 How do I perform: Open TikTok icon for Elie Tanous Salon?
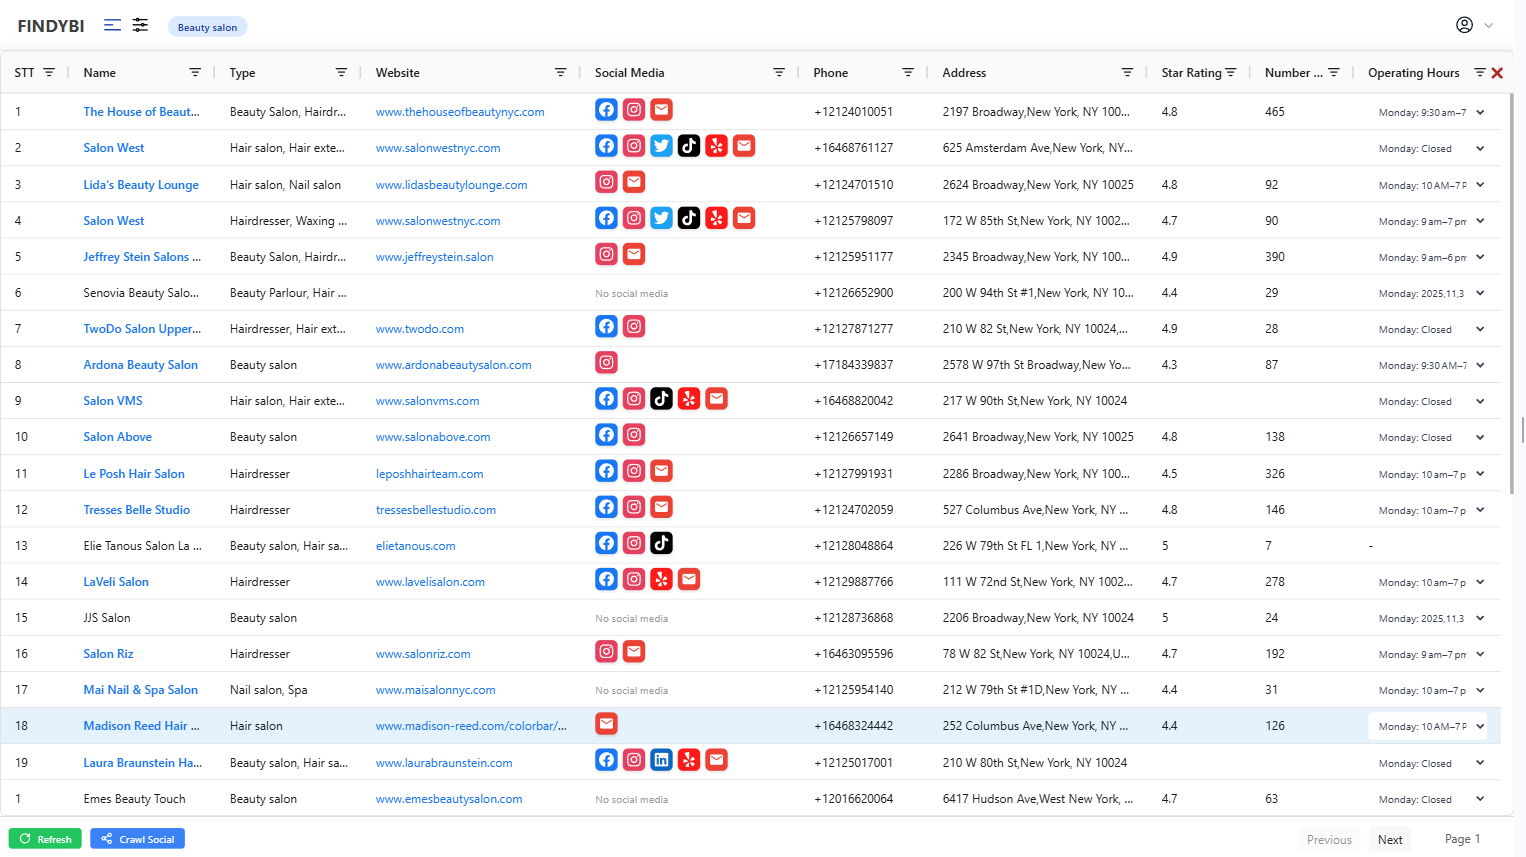pos(661,543)
